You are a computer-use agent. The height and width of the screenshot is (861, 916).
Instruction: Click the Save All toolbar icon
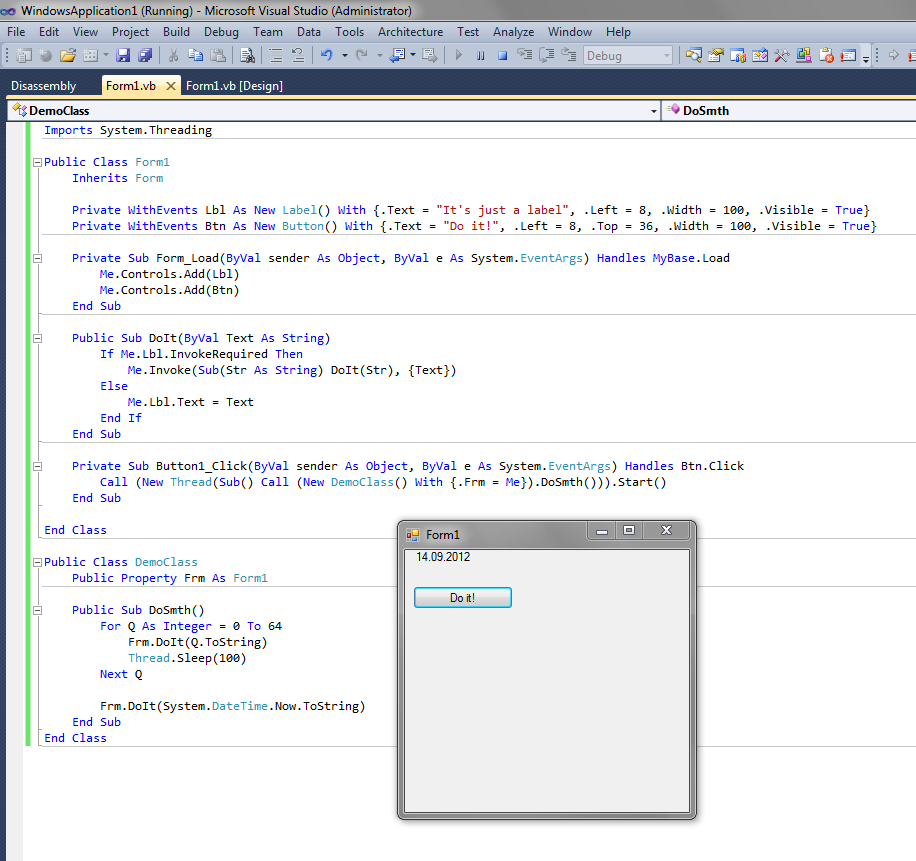click(145, 56)
